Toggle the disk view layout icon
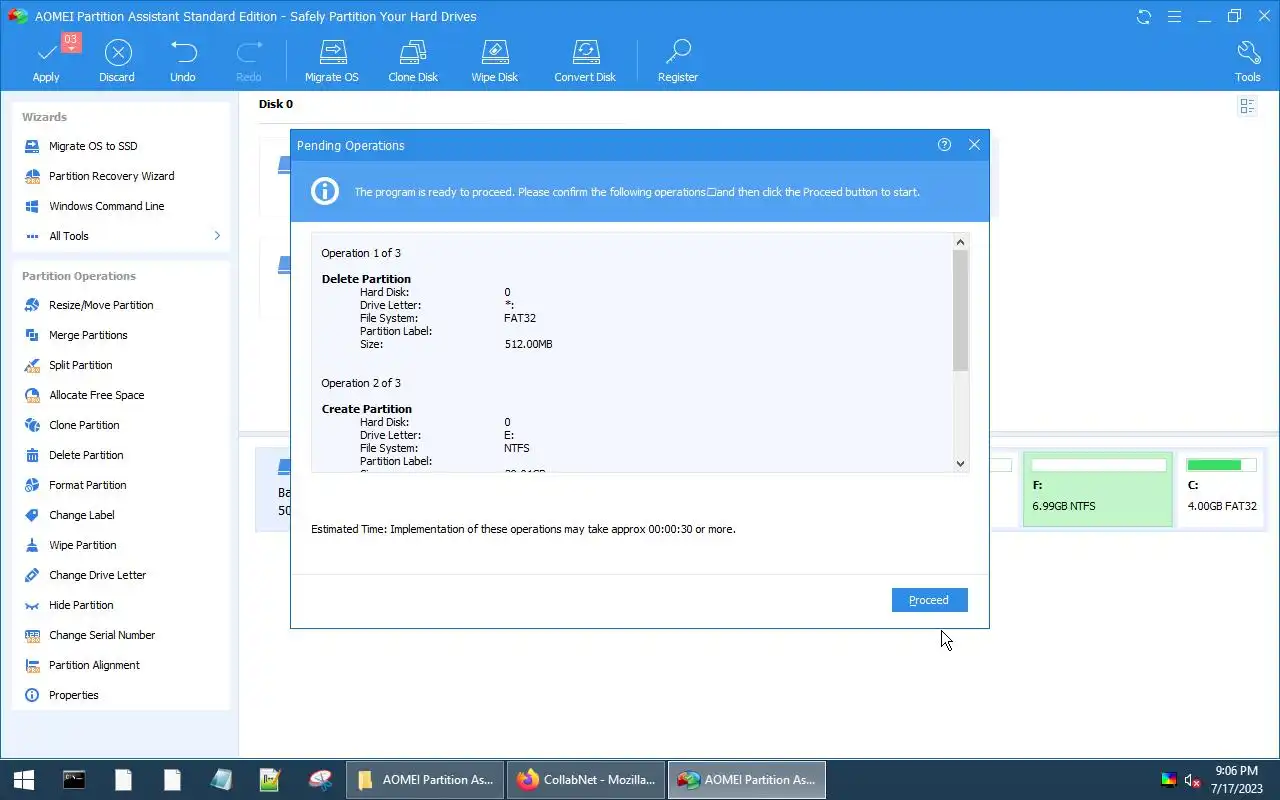Screen dimensions: 1280x800 click(1247, 106)
